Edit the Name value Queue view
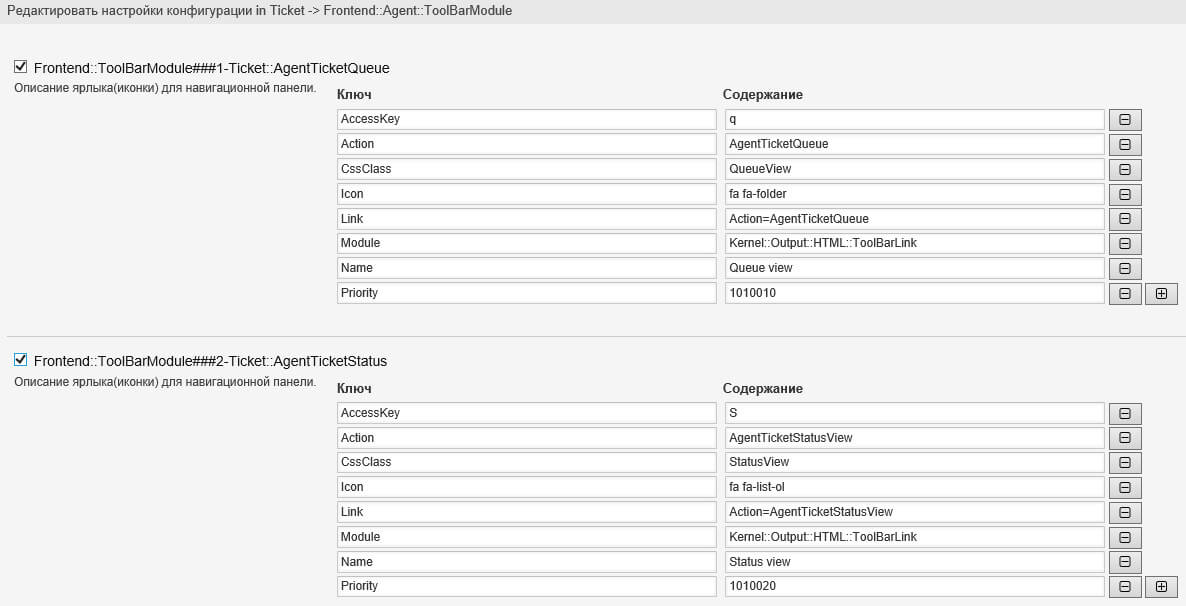The image size is (1186, 606). (x=914, y=268)
